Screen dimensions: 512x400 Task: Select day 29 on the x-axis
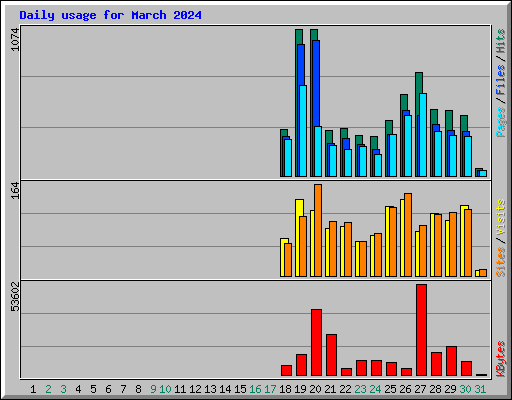[450, 389]
